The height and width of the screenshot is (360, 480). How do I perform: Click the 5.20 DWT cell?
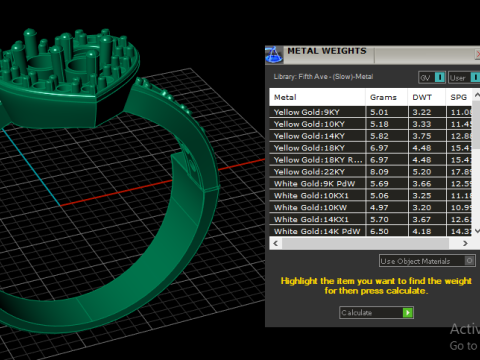tap(427, 172)
